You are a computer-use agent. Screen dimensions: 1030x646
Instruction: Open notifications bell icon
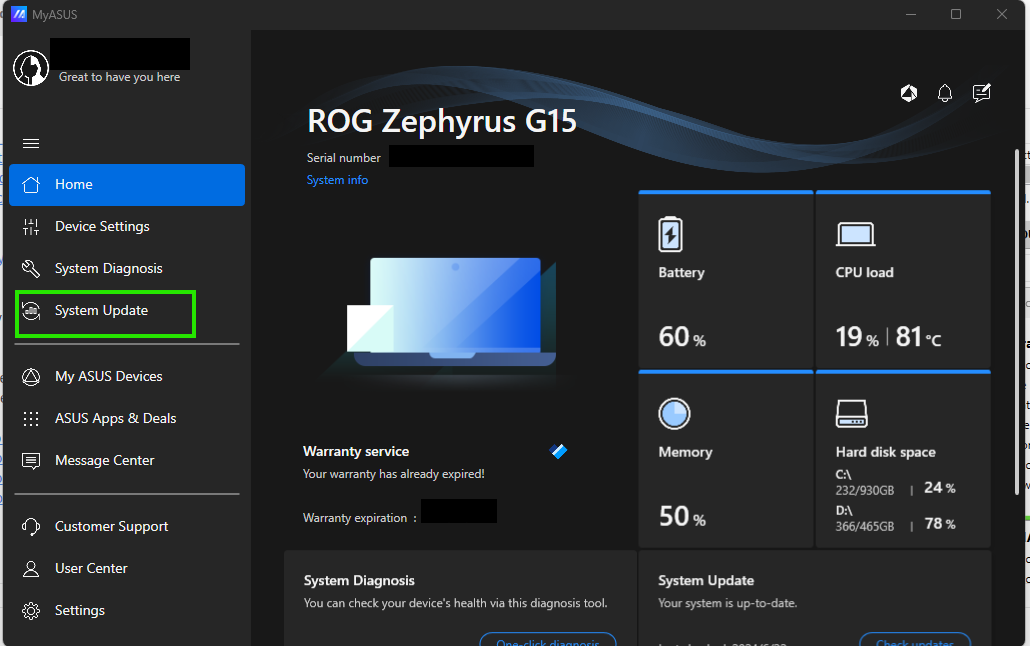(945, 93)
